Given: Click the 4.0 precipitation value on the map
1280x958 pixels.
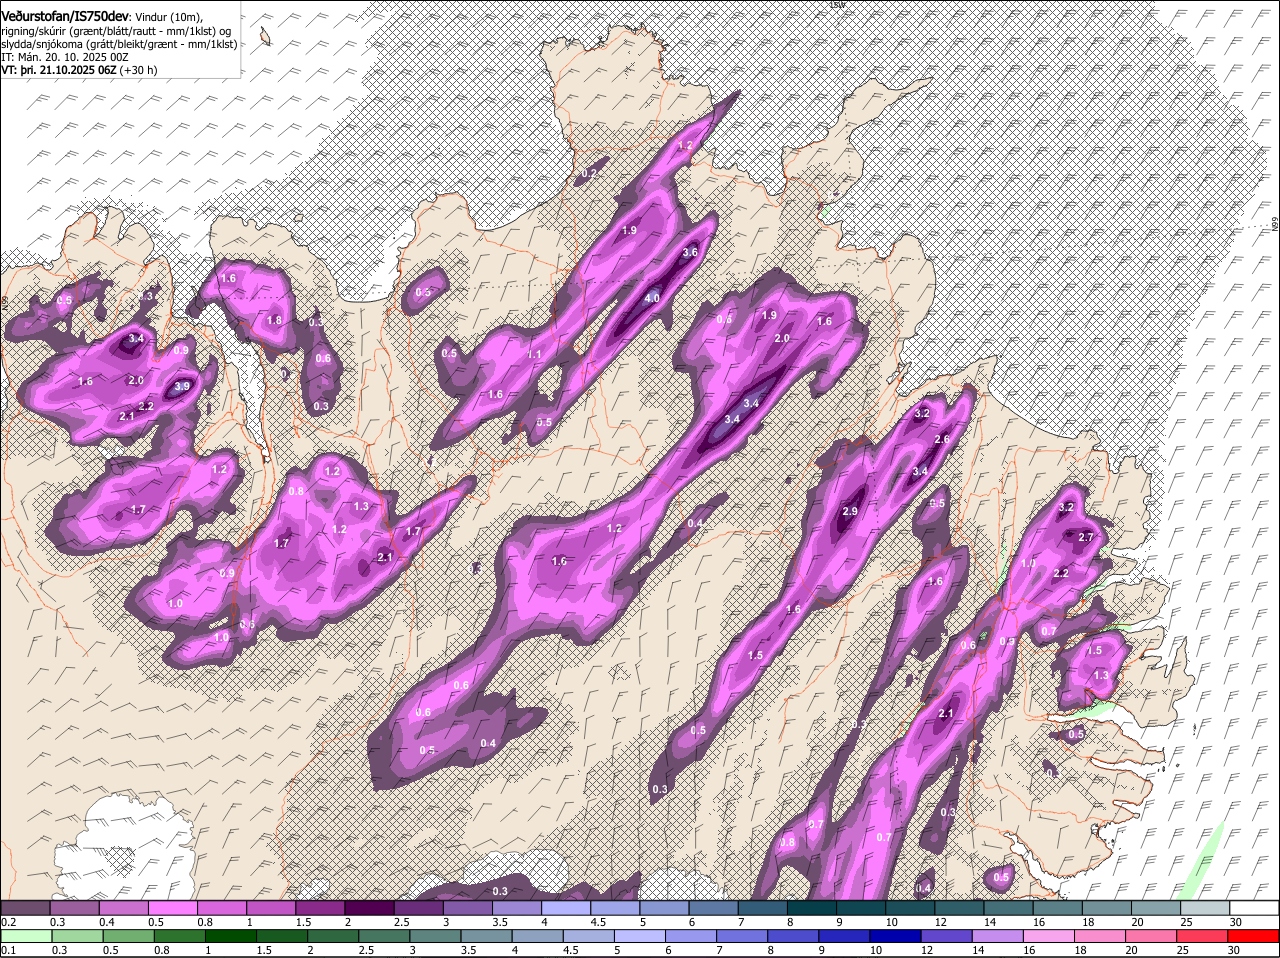Looking at the screenshot, I should click(652, 298).
